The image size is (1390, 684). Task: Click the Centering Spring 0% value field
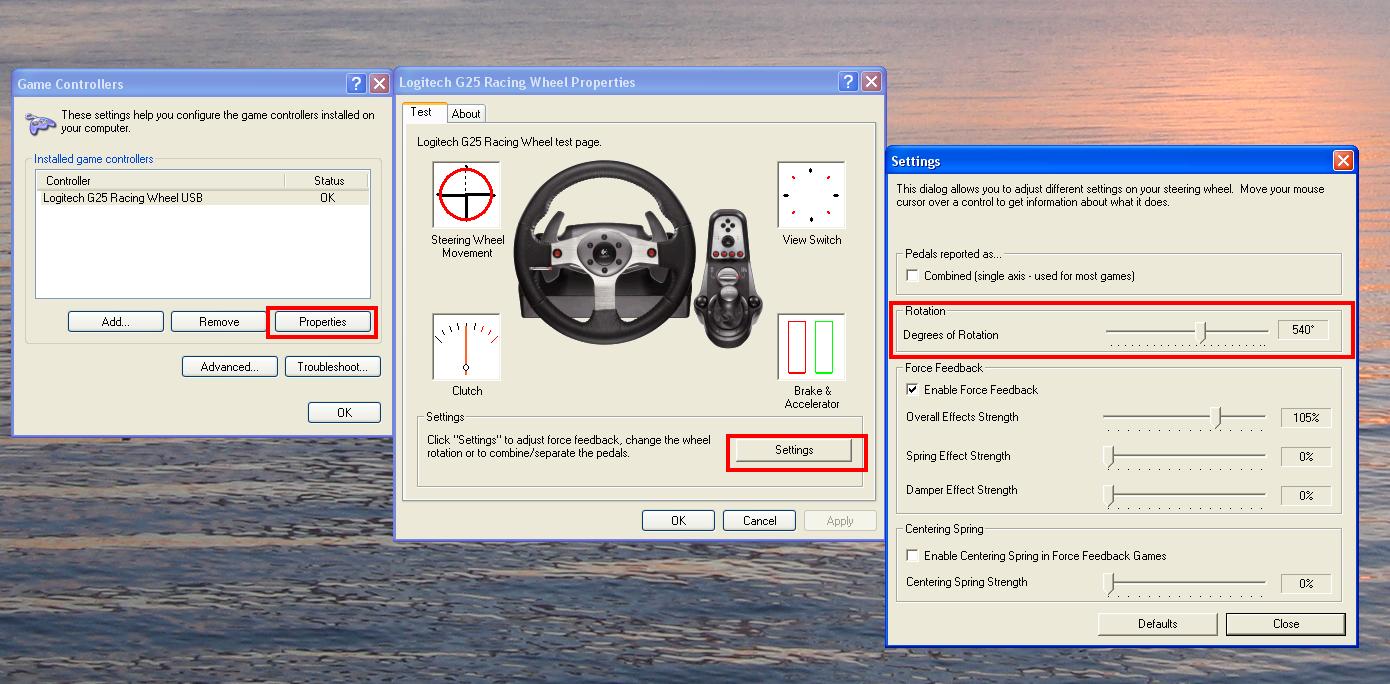tap(1306, 583)
